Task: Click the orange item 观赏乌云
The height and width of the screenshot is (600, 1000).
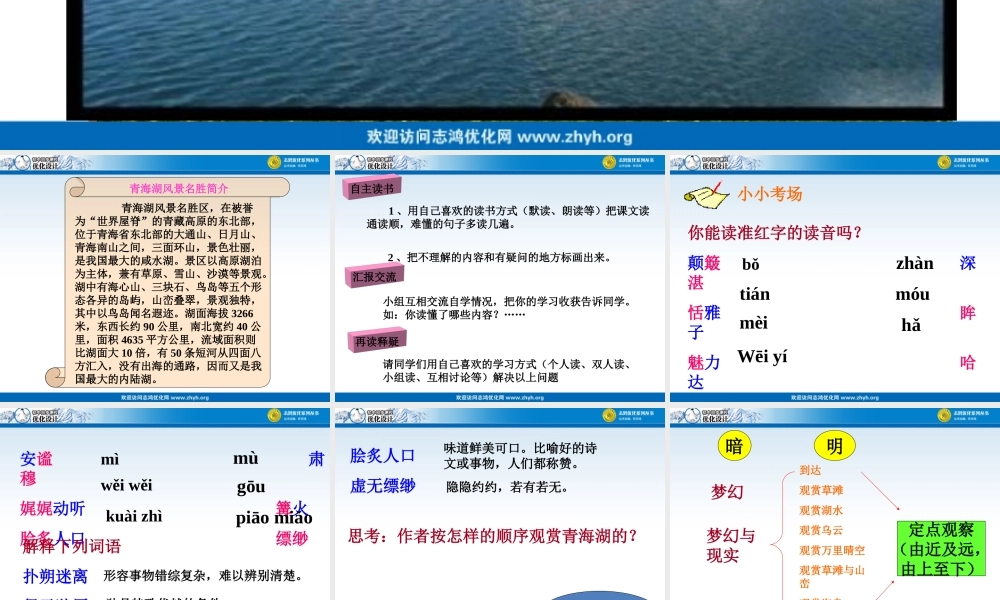Action: [x=821, y=530]
